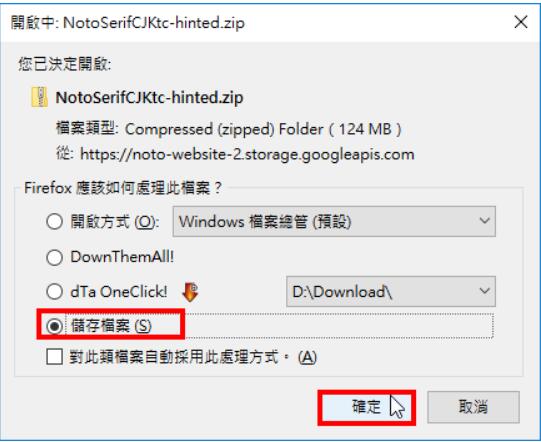The height and width of the screenshot is (442, 541).
Task: Click the 儲存檔案 (S) label text
Action: (x=111, y=326)
